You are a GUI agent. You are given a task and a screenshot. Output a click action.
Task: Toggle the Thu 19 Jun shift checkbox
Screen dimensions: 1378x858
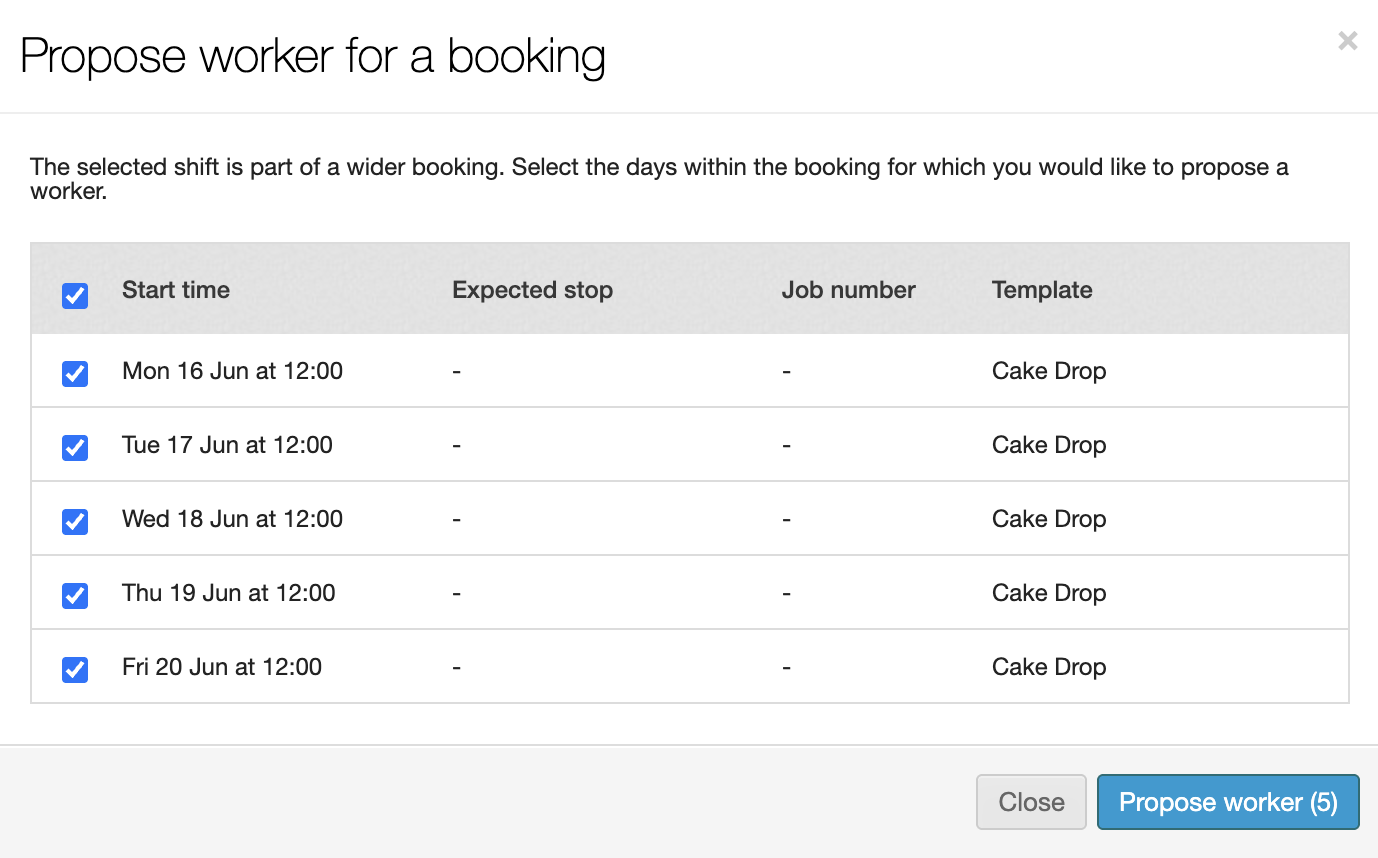click(x=75, y=595)
